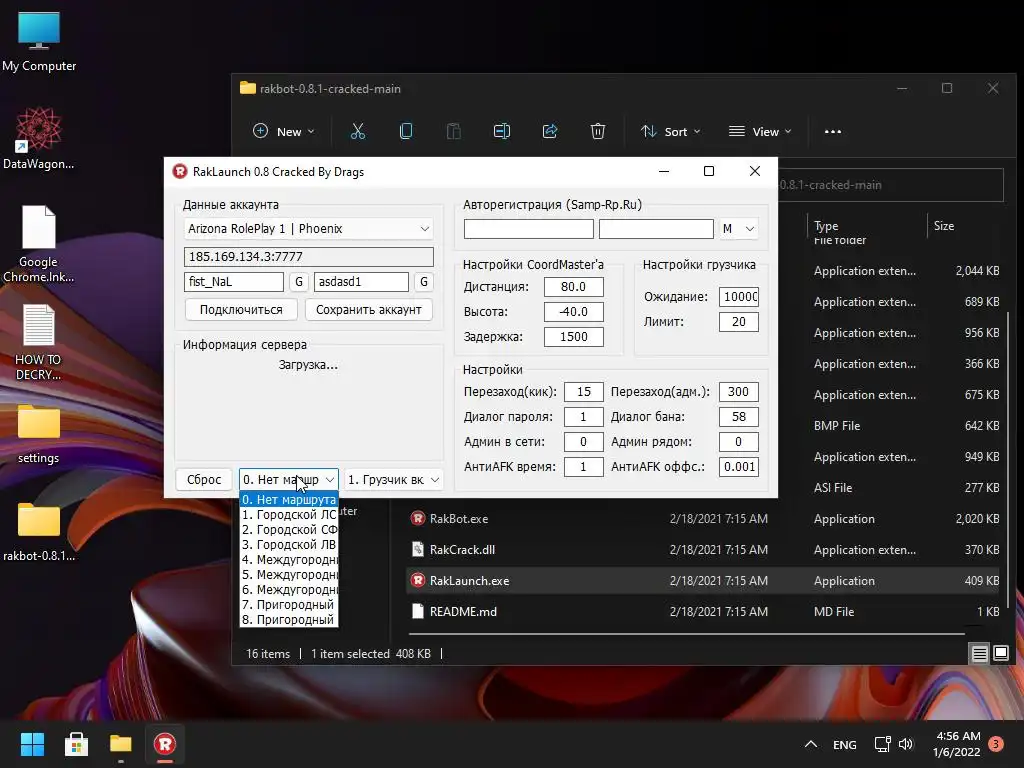Open the See more ellipsis in Explorer
Image resolution: width=1024 pixels, height=768 pixels.
point(833,131)
